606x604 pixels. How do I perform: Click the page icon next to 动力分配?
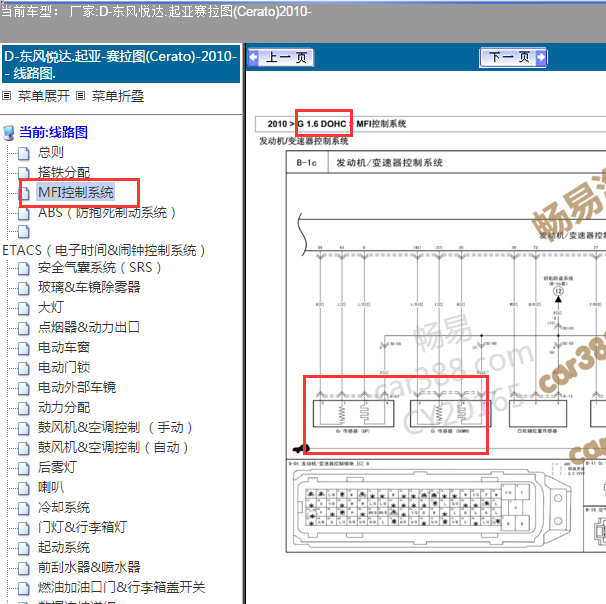(x=24, y=408)
